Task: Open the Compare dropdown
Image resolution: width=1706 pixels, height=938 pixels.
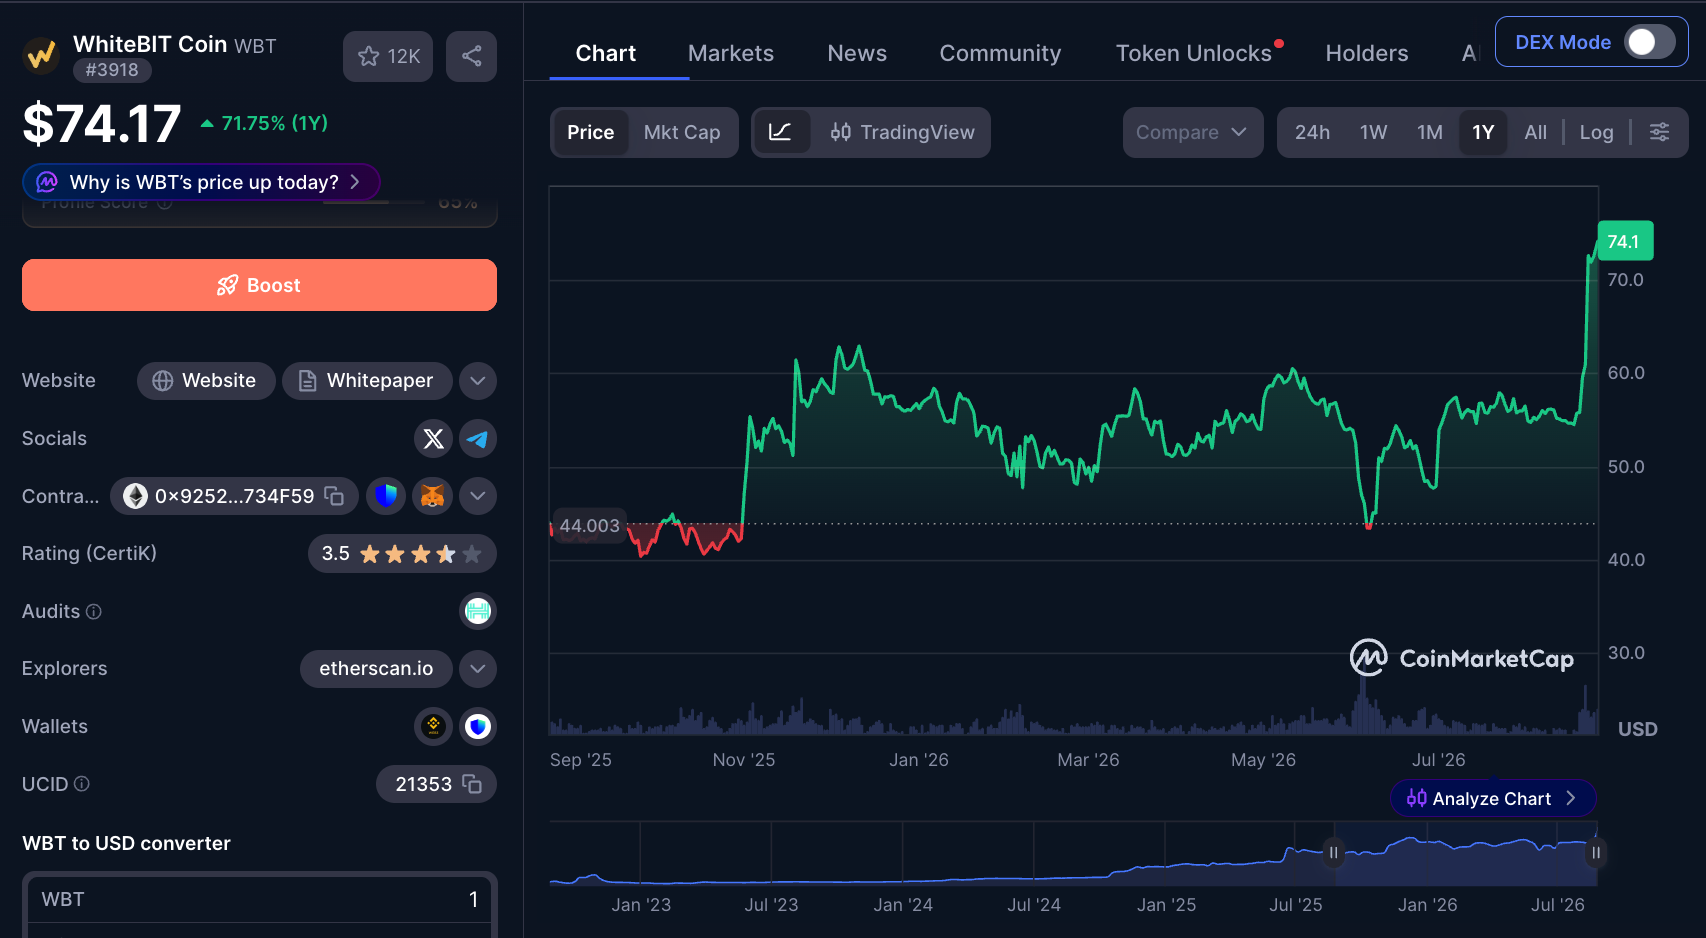Action: [x=1193, y=132]
